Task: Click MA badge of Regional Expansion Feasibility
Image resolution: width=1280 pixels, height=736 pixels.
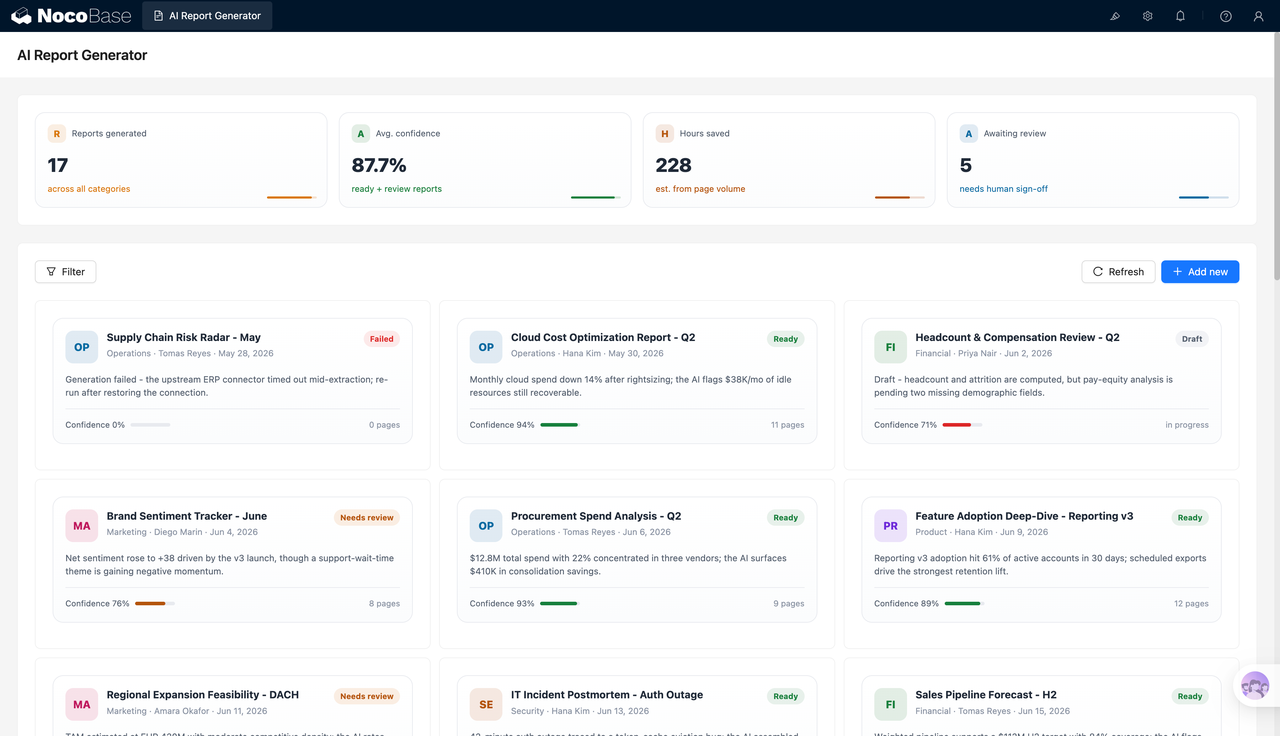Action: tap(82, 704)
